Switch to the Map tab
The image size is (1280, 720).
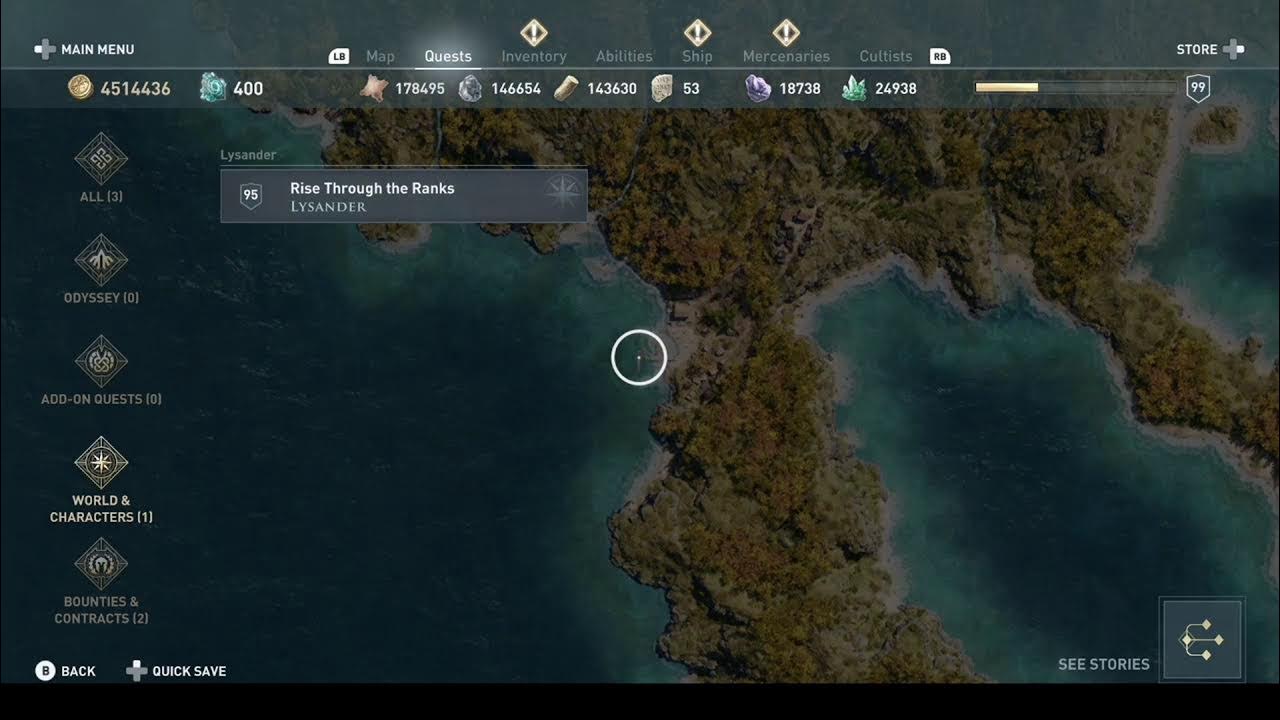380,57
